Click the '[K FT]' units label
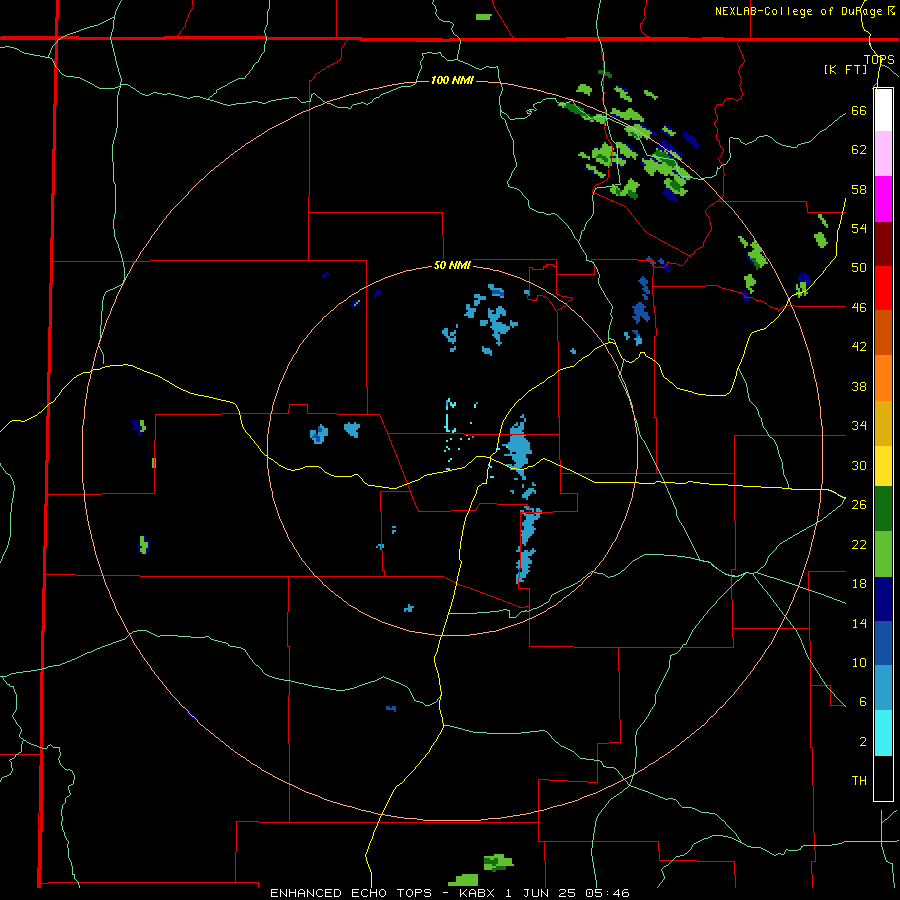 tap(845, 69)
